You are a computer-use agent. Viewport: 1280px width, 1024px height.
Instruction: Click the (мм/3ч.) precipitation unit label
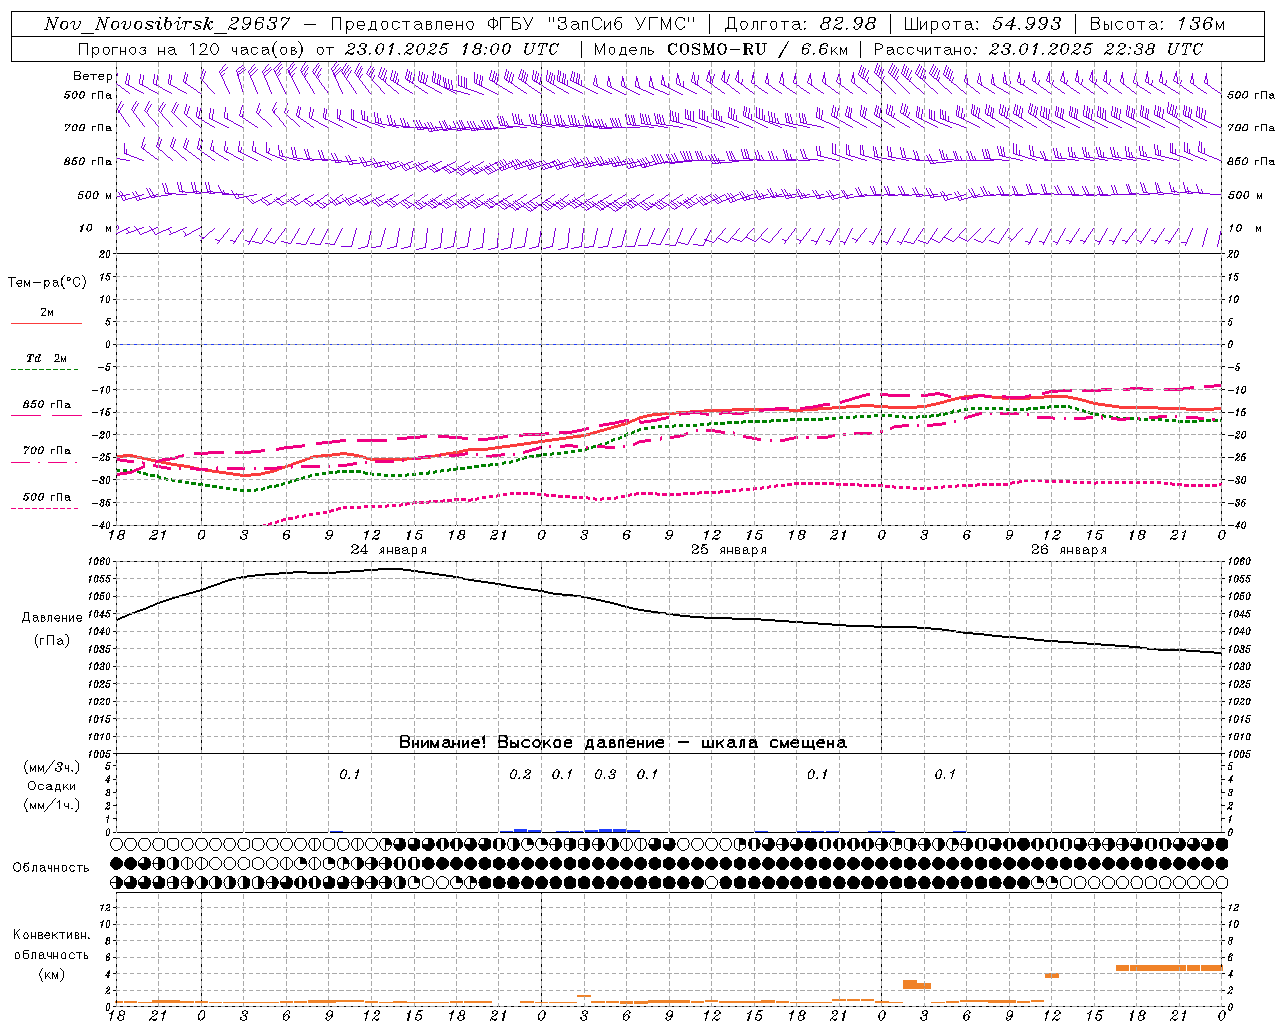(x=52, y=767)
